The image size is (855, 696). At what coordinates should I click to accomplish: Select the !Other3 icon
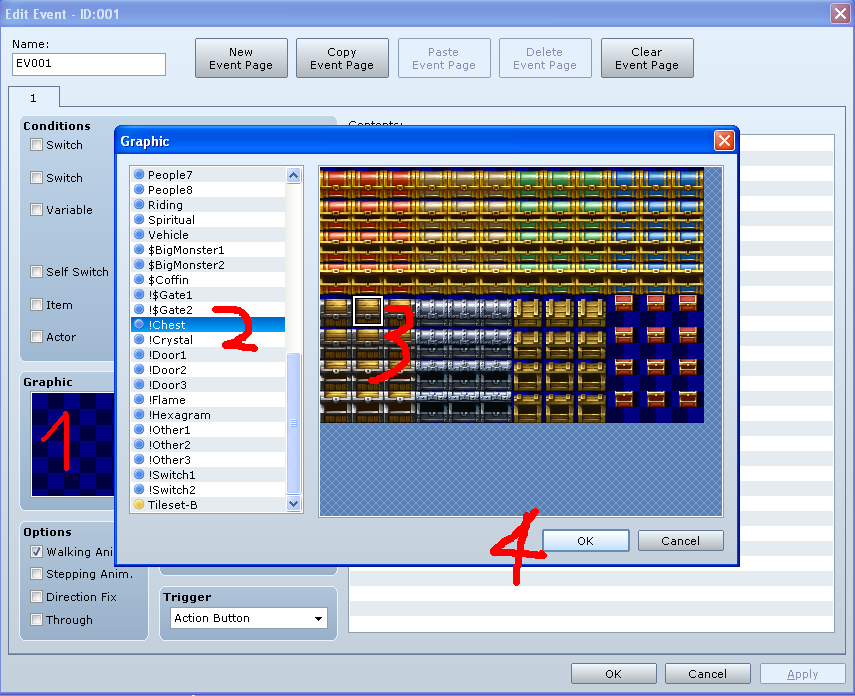139,459
